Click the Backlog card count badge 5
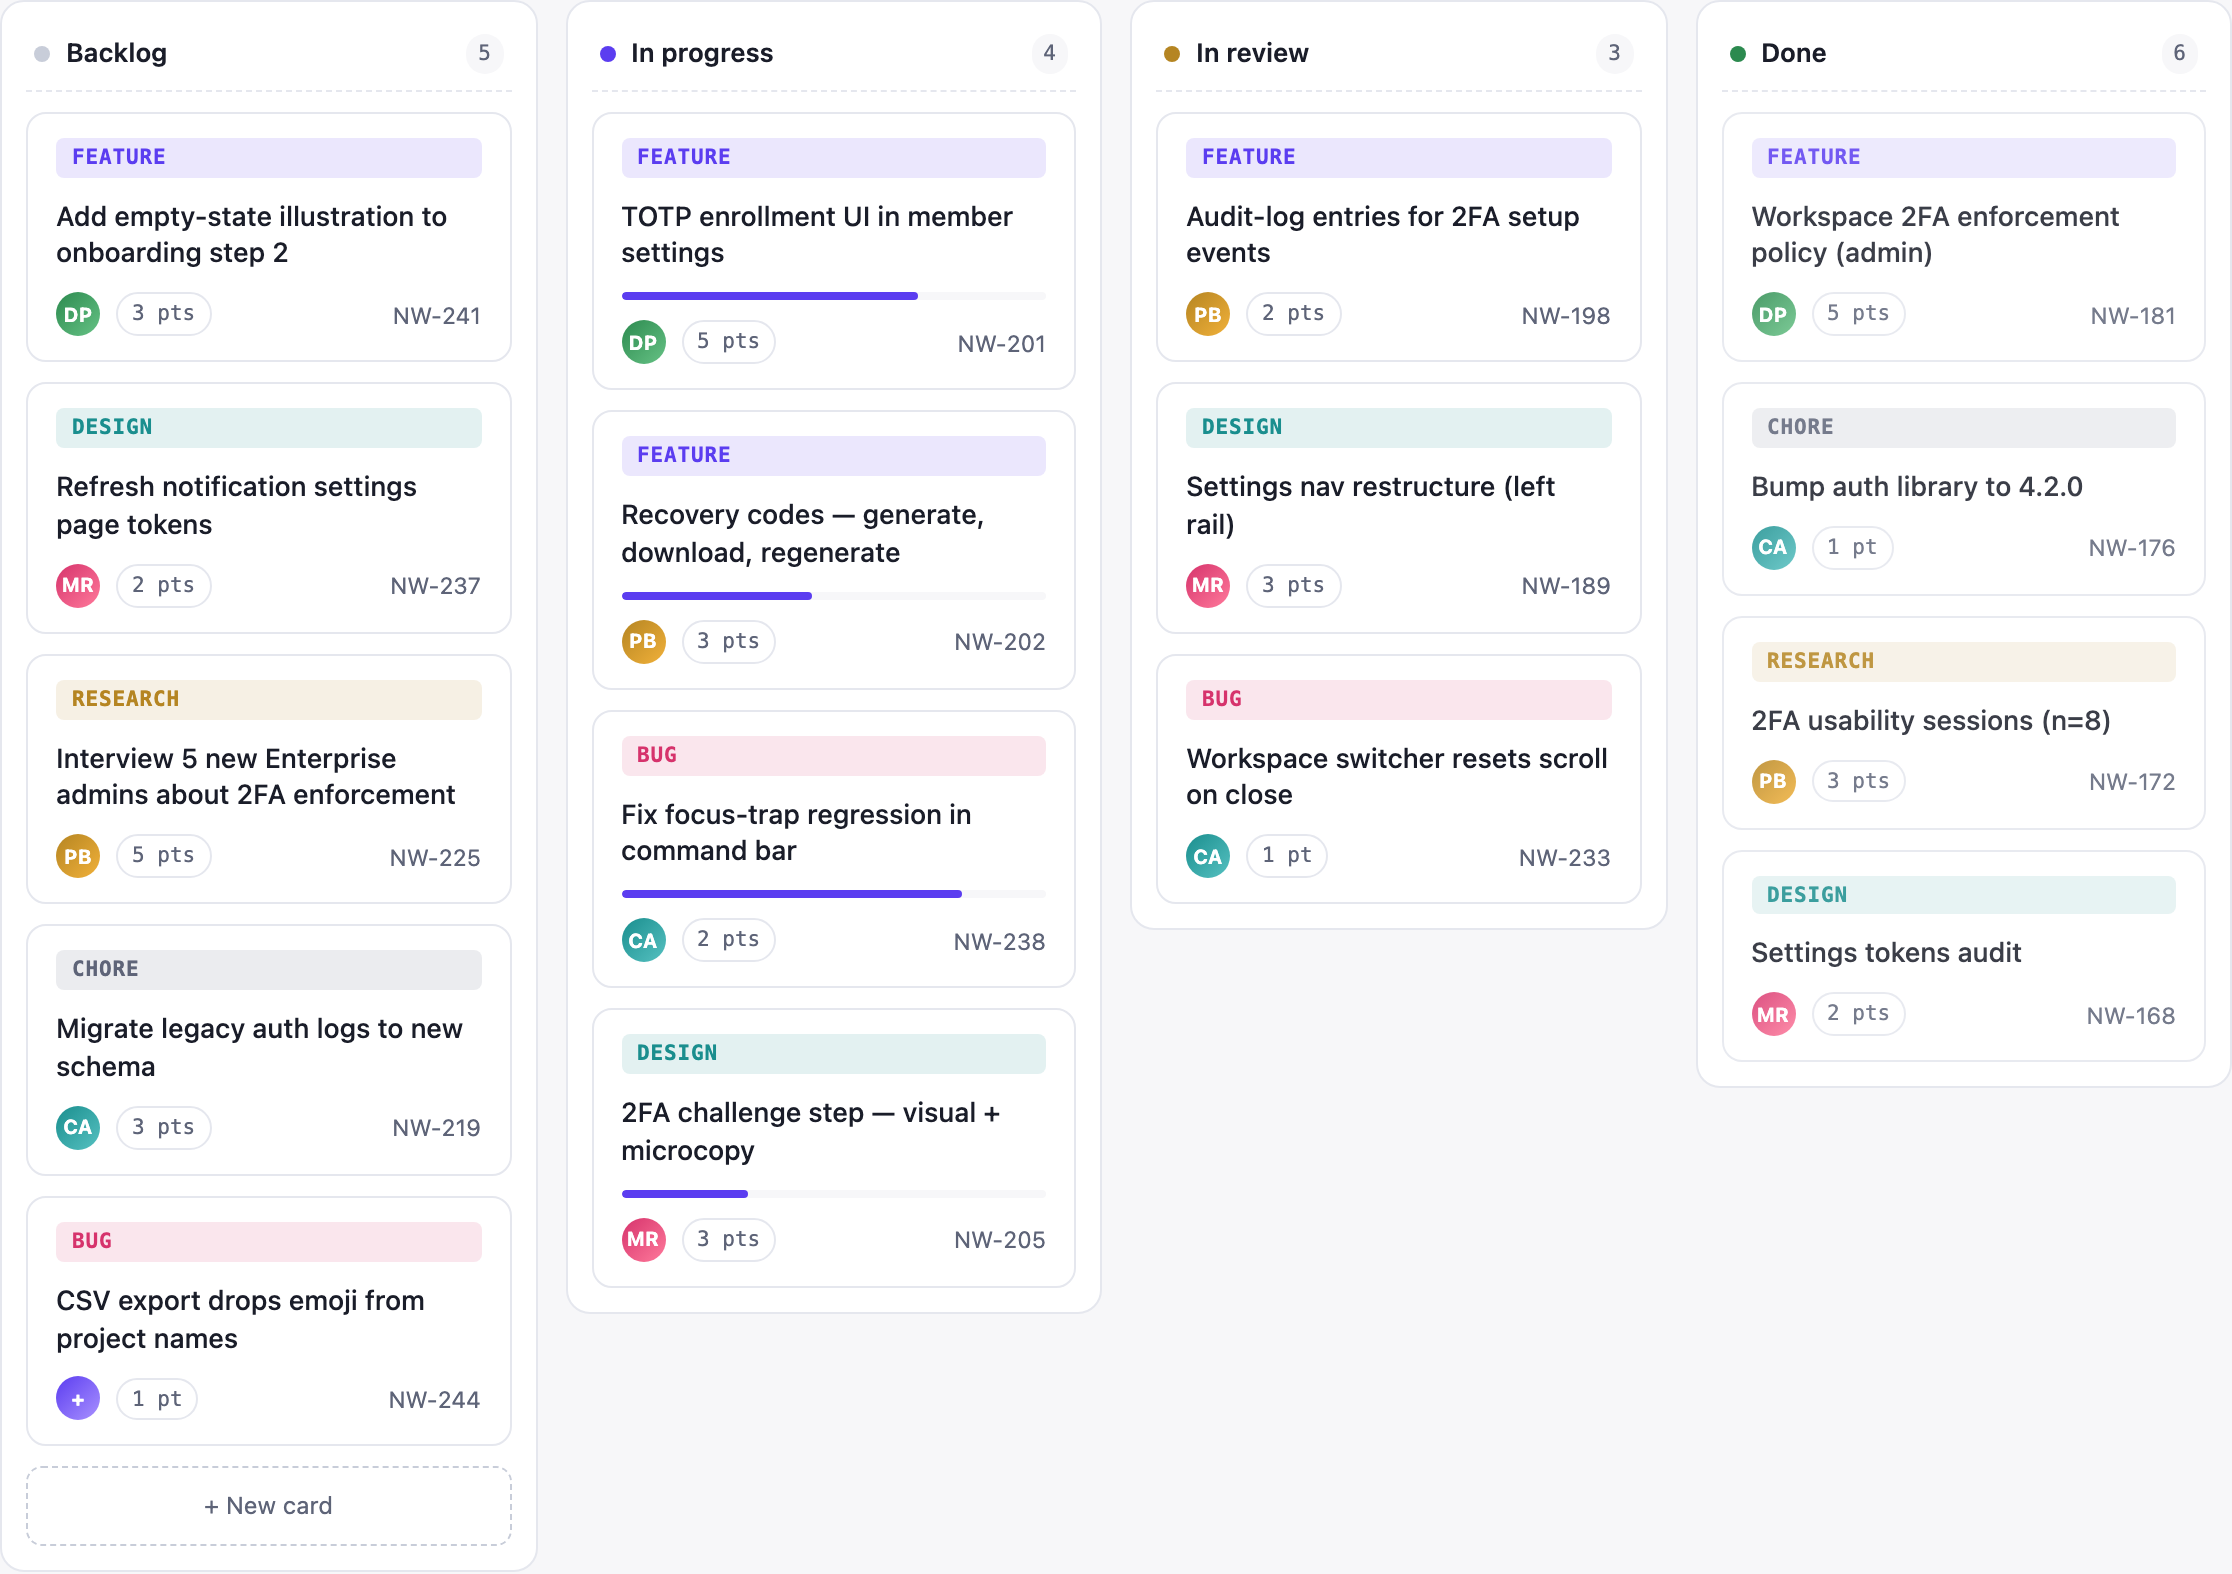2232x1574 pixels. (x=484, y=53)
